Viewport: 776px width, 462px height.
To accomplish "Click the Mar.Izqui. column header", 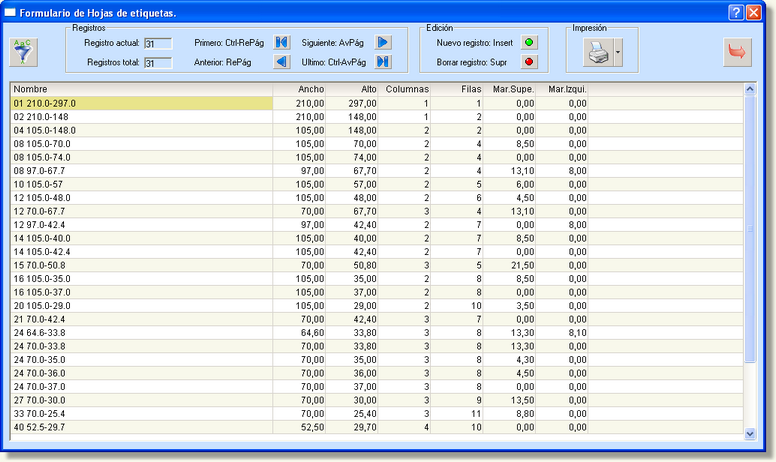I will pos(561,90).
